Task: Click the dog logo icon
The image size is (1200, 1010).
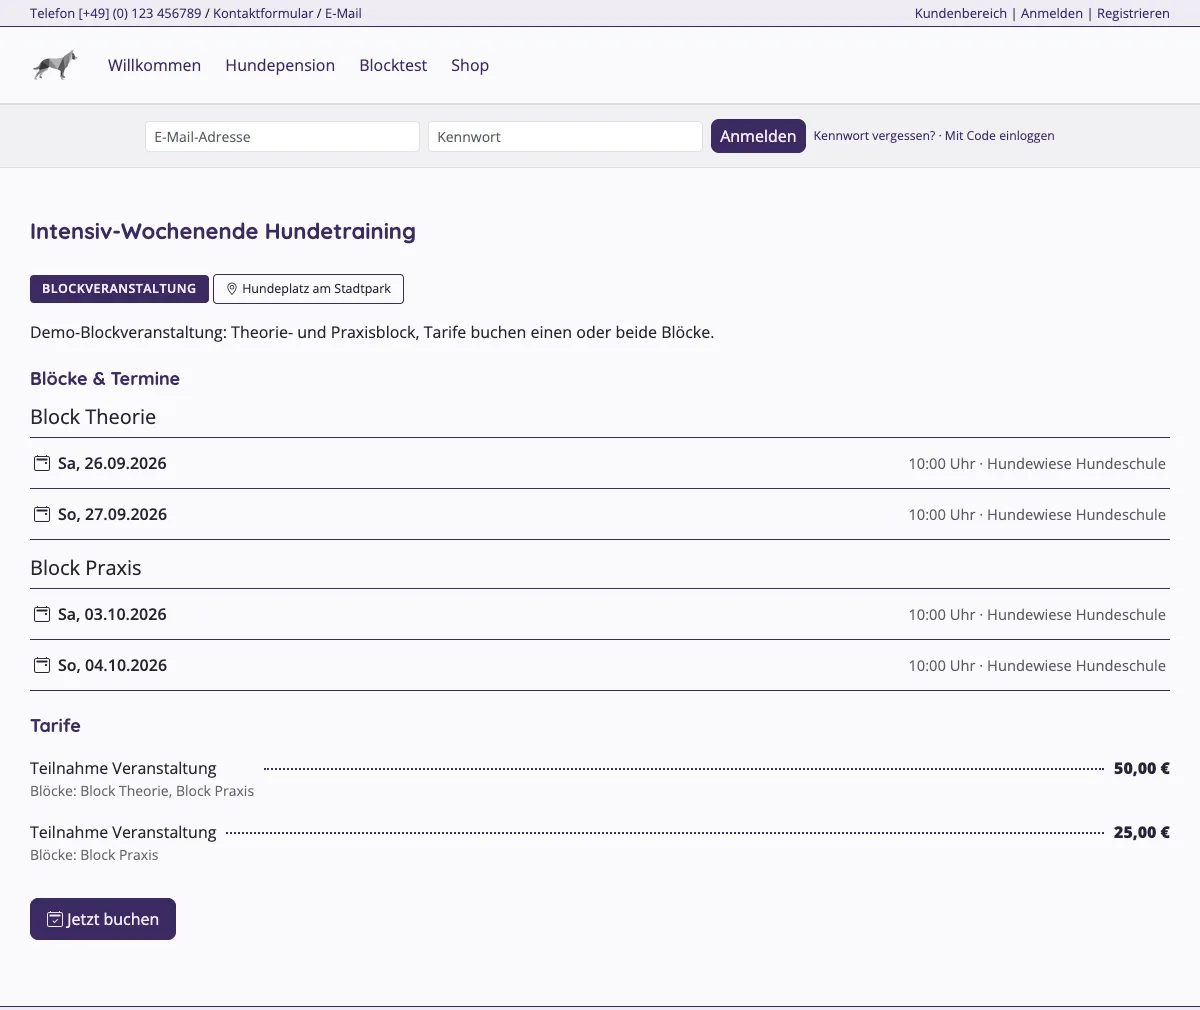Action: click(x=55, y=65)
